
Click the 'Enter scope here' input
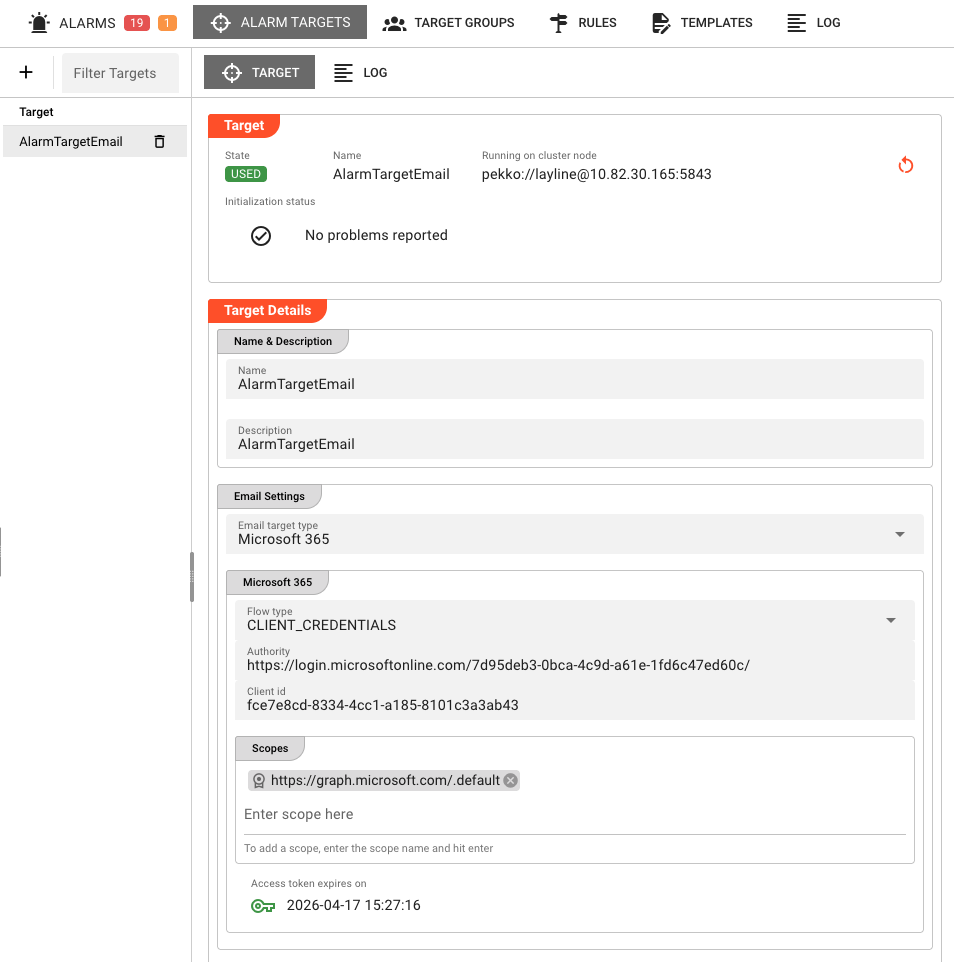(575, 815)
